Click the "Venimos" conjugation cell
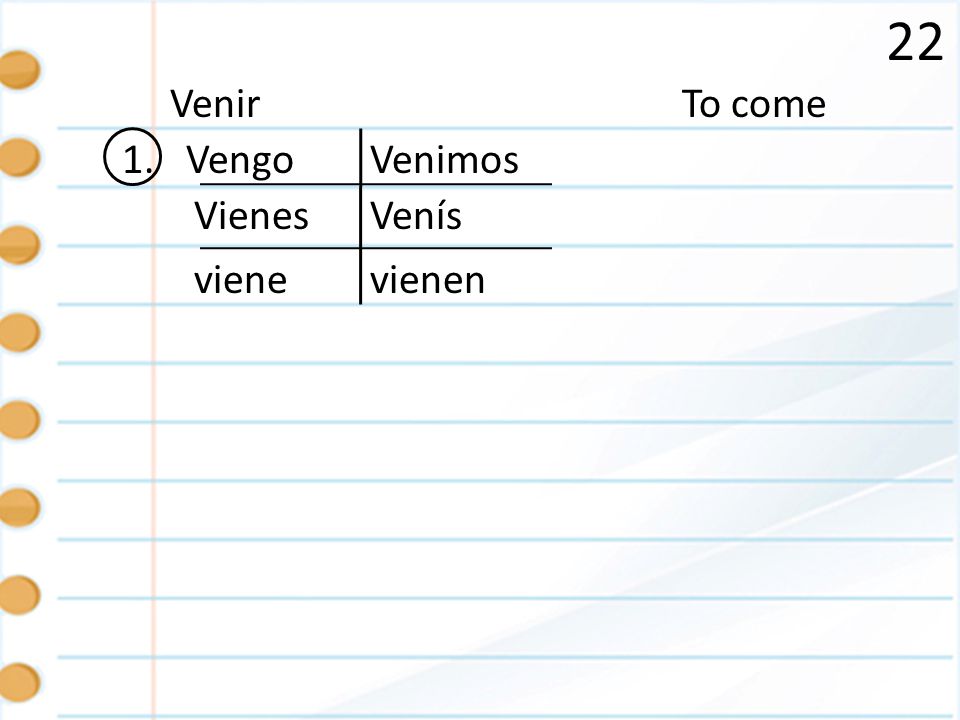The image size is (960, 720). pyautogui.click(x=444, y=160)
